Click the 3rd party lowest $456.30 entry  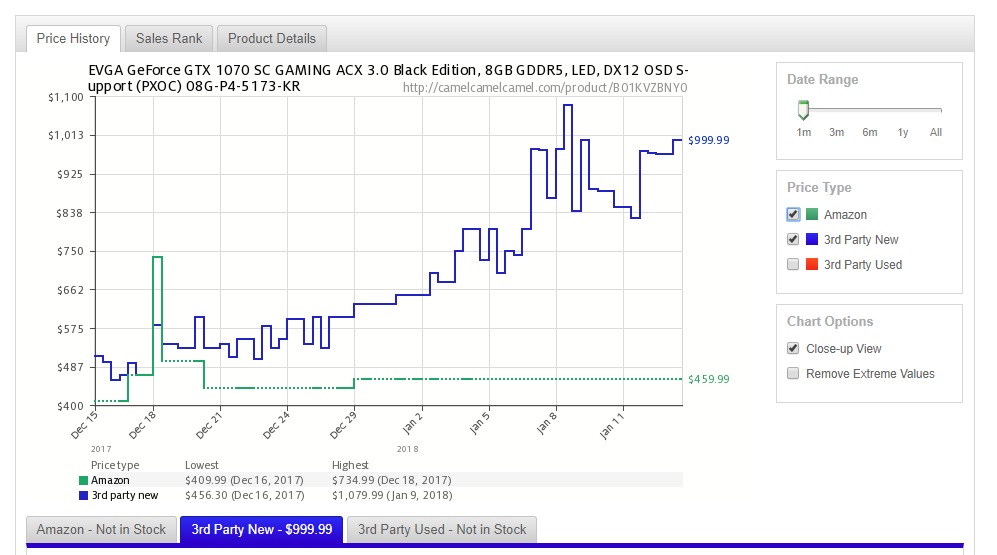tap(244, 495)
